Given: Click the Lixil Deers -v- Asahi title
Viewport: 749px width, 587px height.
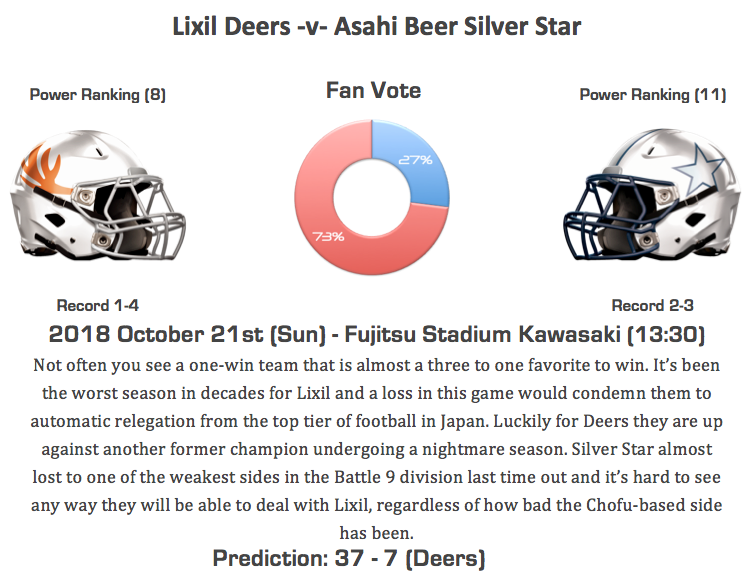Looking at the screenshot, I should [x=376, y=26].
